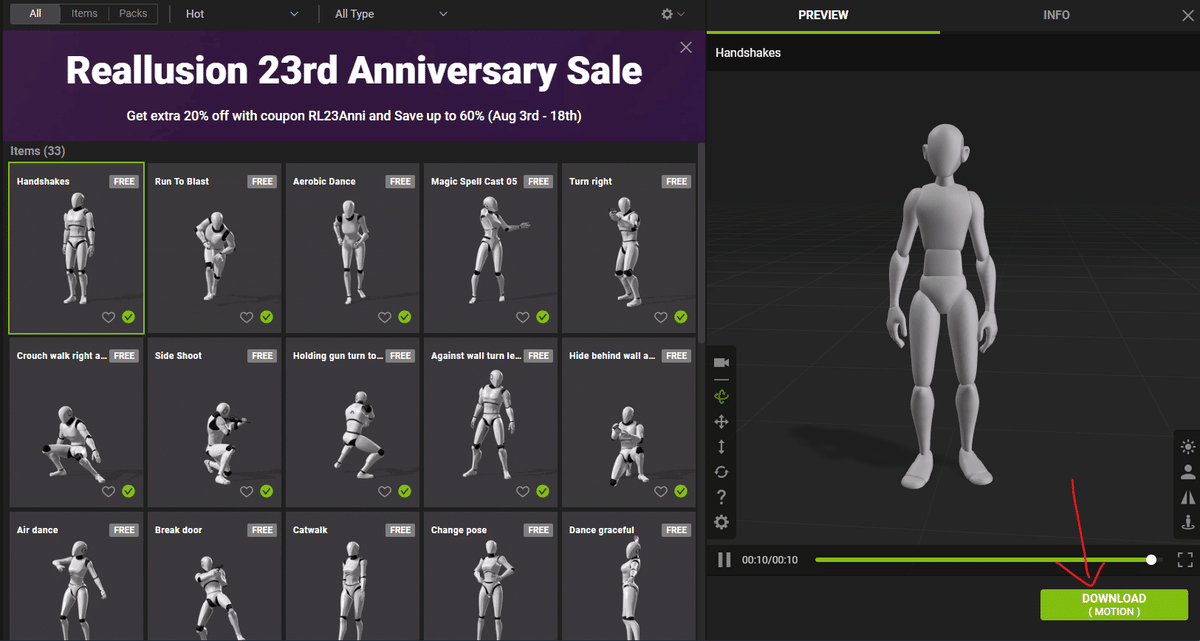This screenshot has width=1200, height=641.
Task: Open the Hot sorting dropdown
Action: click(243, 14)
